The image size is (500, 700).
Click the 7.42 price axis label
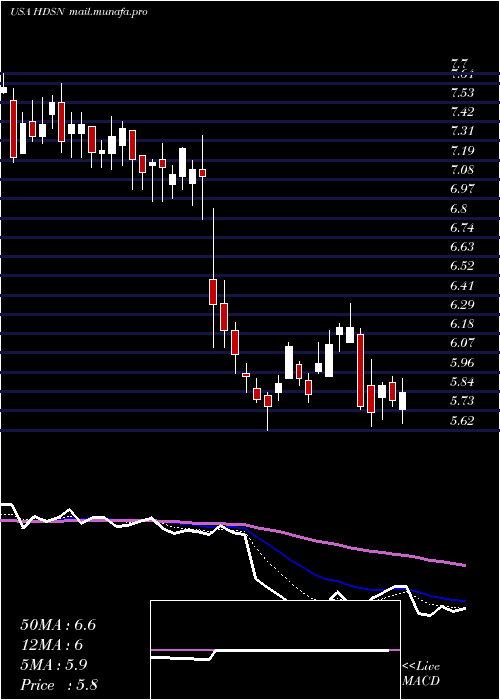pyautogui.click(x=462, y=112)
